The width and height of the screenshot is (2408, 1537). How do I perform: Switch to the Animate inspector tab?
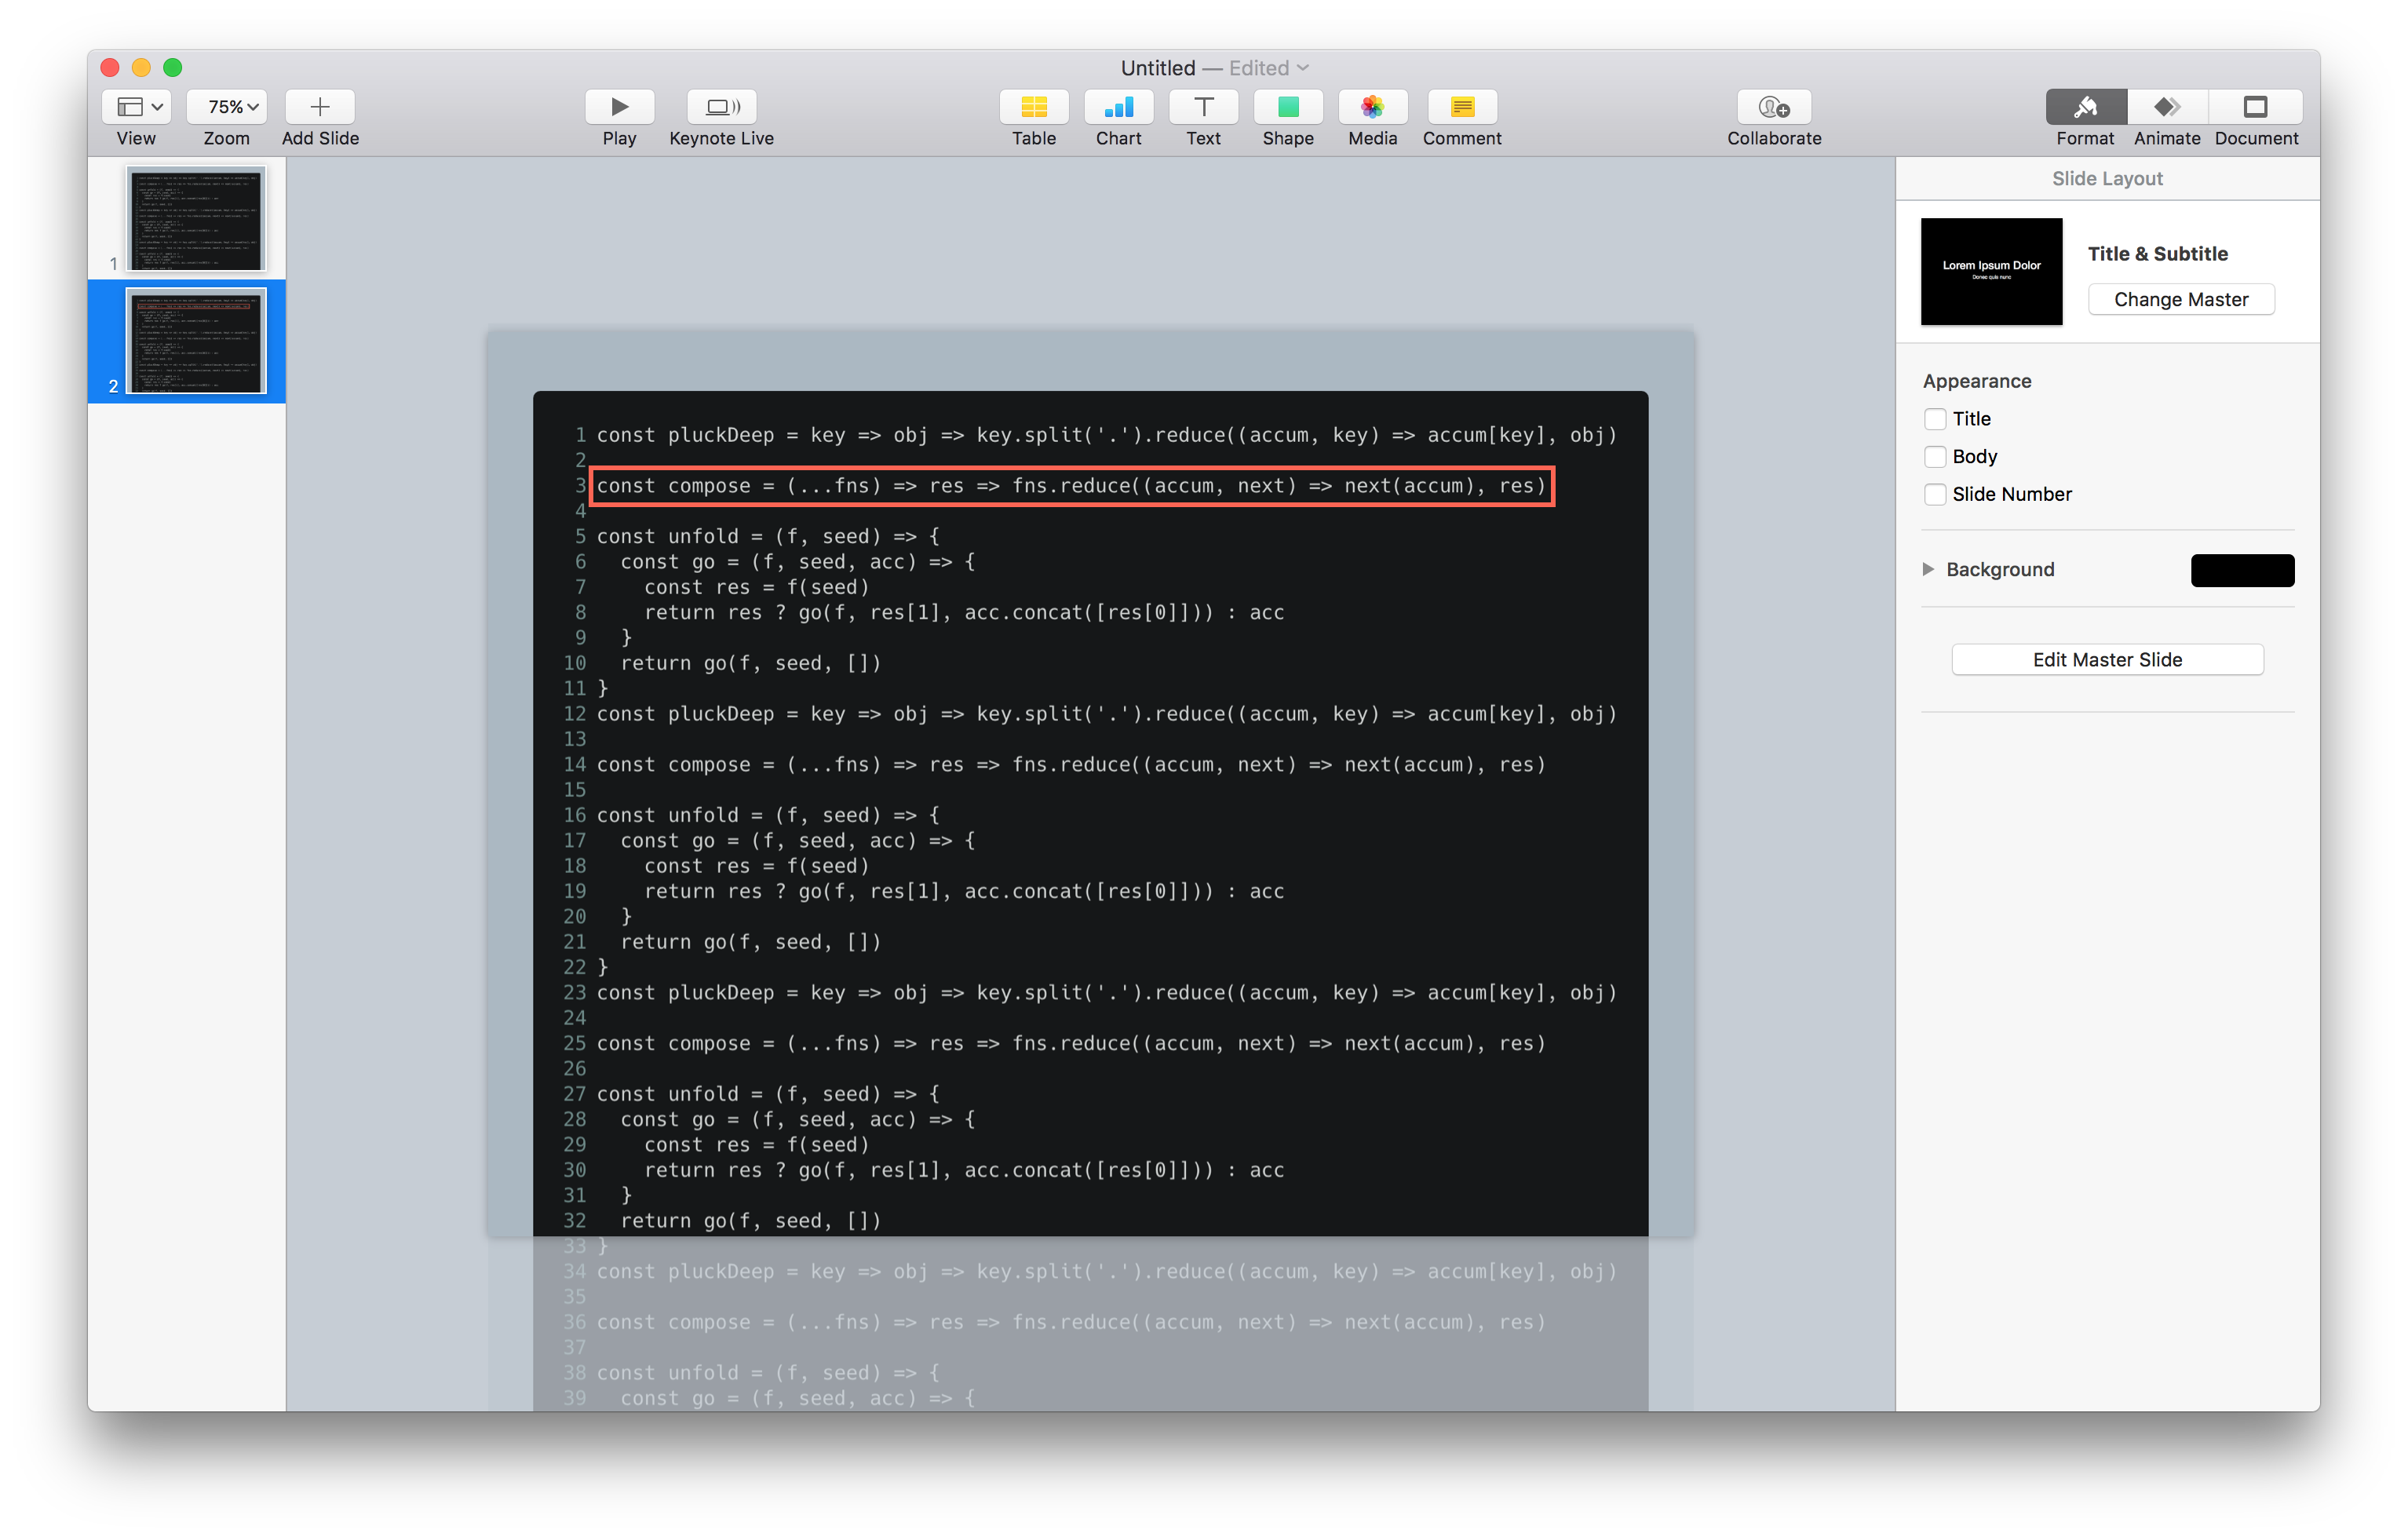pyautogui.click(x=2166, y=107)
